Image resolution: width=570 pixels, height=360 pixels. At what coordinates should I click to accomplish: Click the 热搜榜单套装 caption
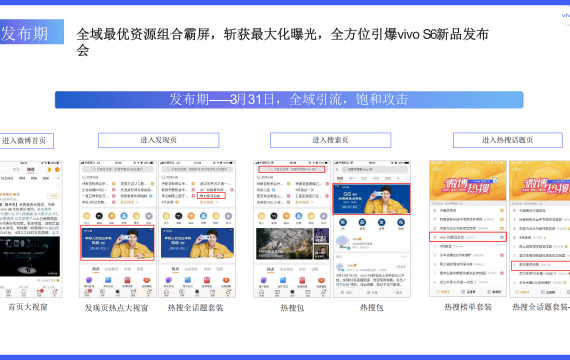point(468,307)
